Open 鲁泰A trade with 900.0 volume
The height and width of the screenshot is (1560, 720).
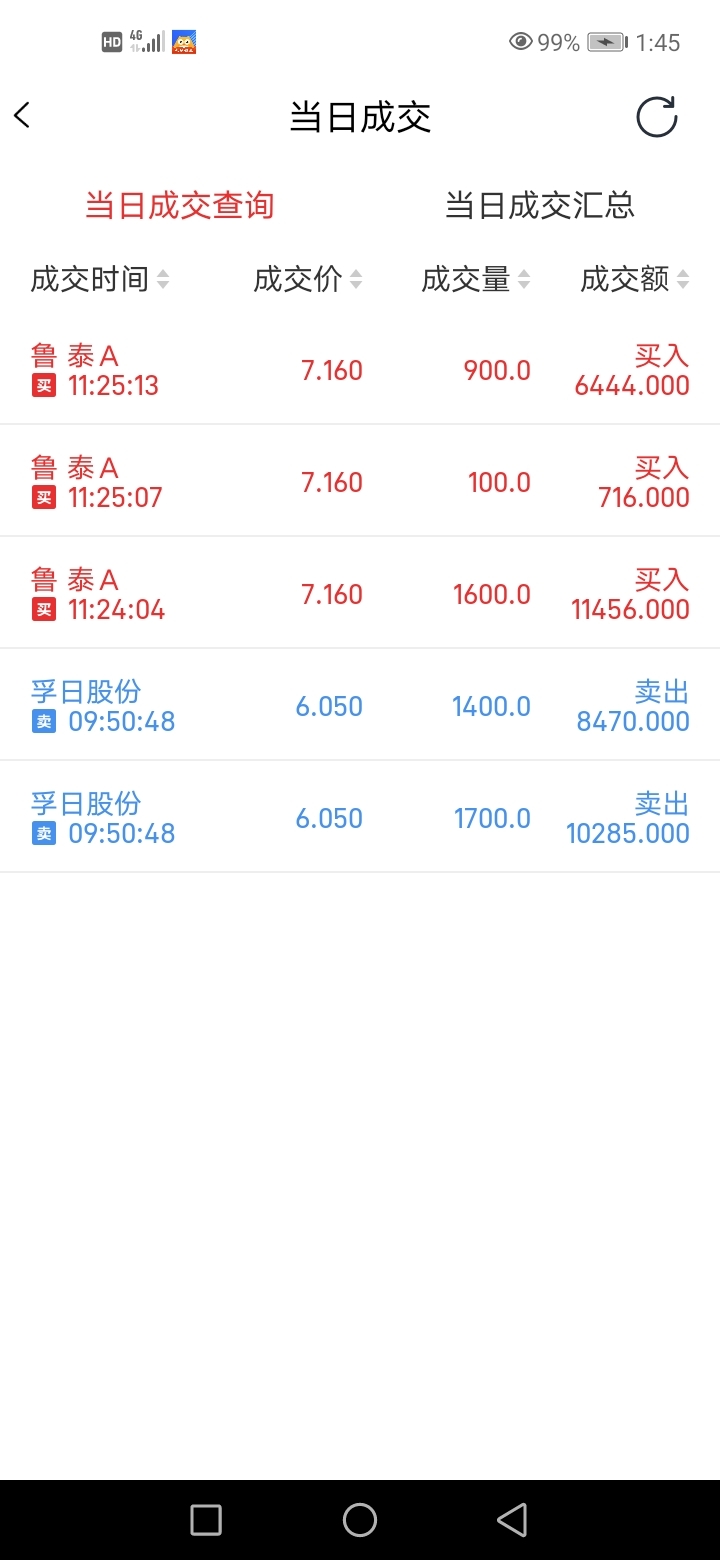[x=360, y=370]
